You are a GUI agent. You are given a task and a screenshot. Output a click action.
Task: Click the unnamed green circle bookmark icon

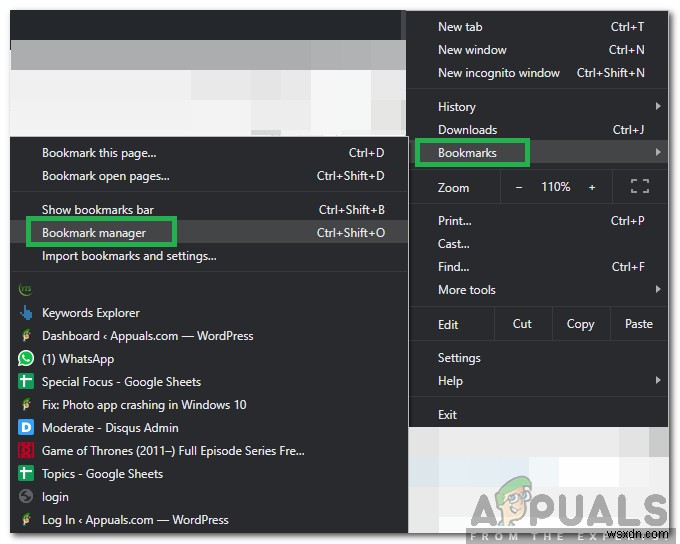26,289
